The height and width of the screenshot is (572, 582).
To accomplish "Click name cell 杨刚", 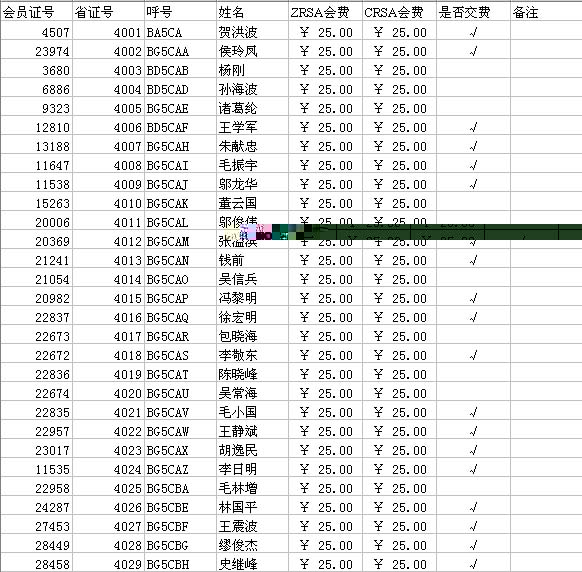I will [252, 68].
